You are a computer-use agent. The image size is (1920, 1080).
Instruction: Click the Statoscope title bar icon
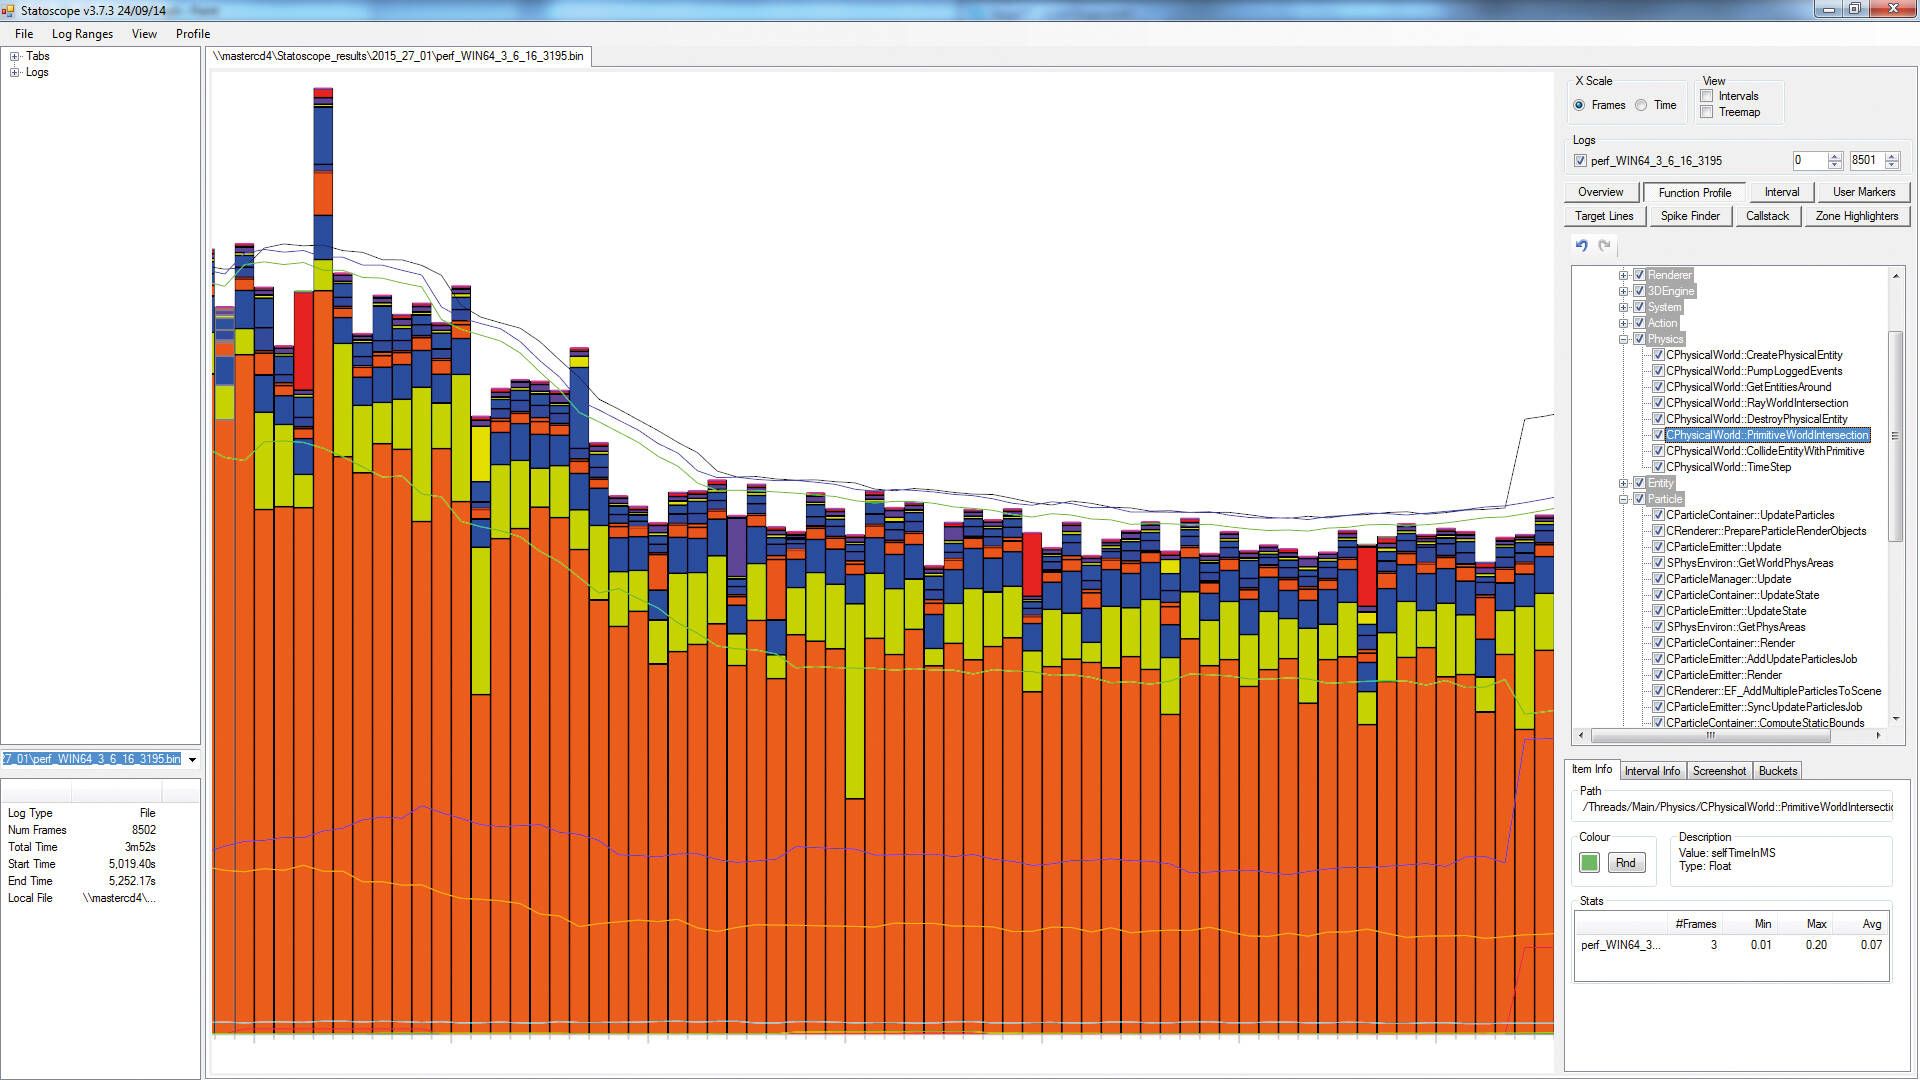coord(9,10)
